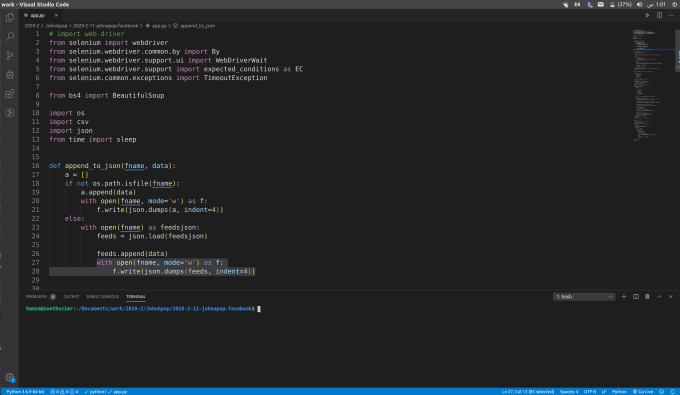Split the editor to the right

pos(659,15)
